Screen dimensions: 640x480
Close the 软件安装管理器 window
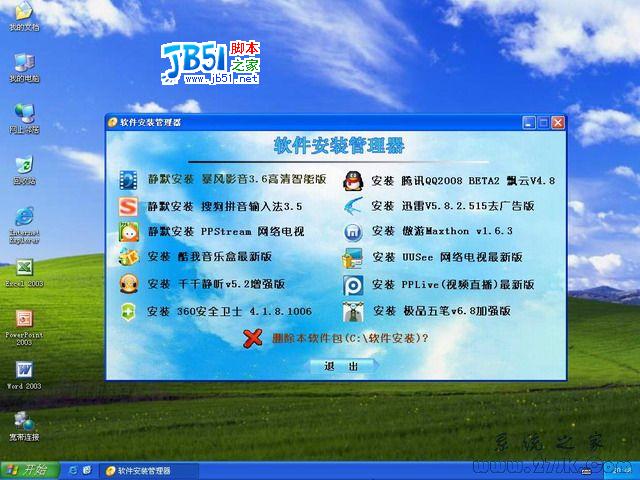558,122
